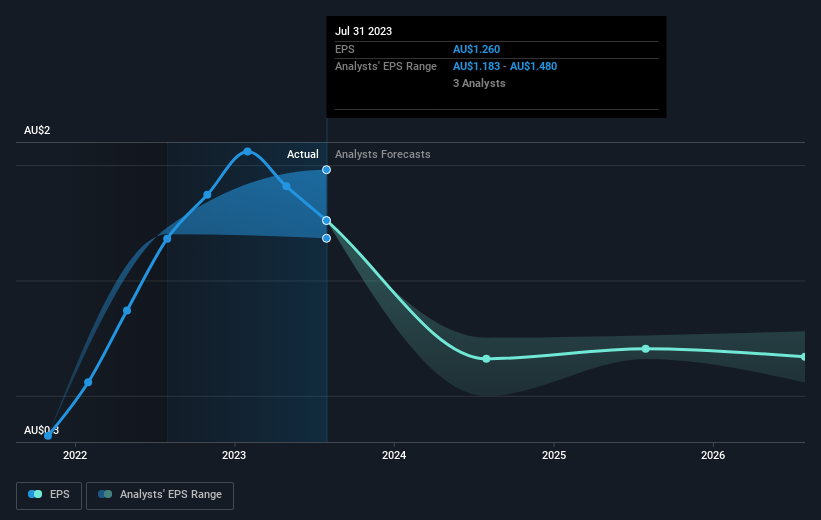Click the EPS legend color marker

[35, 494]
